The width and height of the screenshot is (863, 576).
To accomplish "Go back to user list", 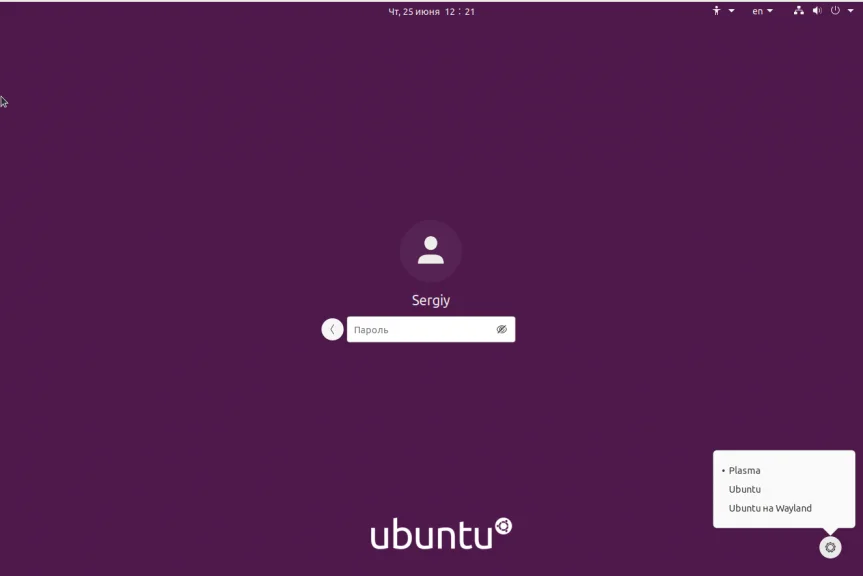I will coord(332,329).
